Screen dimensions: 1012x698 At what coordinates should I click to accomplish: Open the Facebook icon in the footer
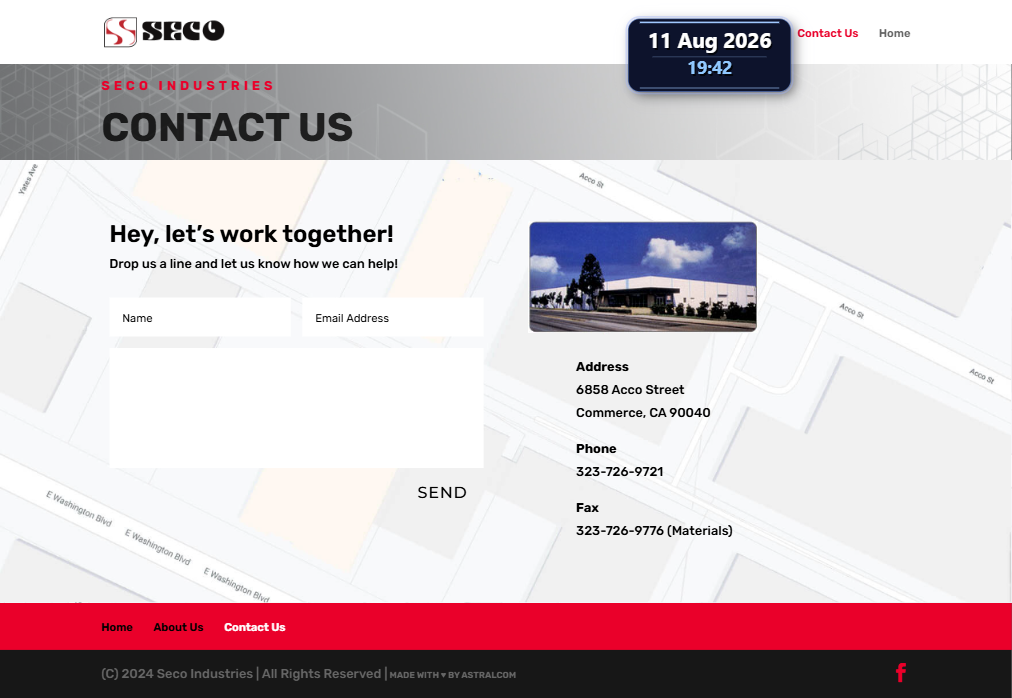click(x=901, y=673)
